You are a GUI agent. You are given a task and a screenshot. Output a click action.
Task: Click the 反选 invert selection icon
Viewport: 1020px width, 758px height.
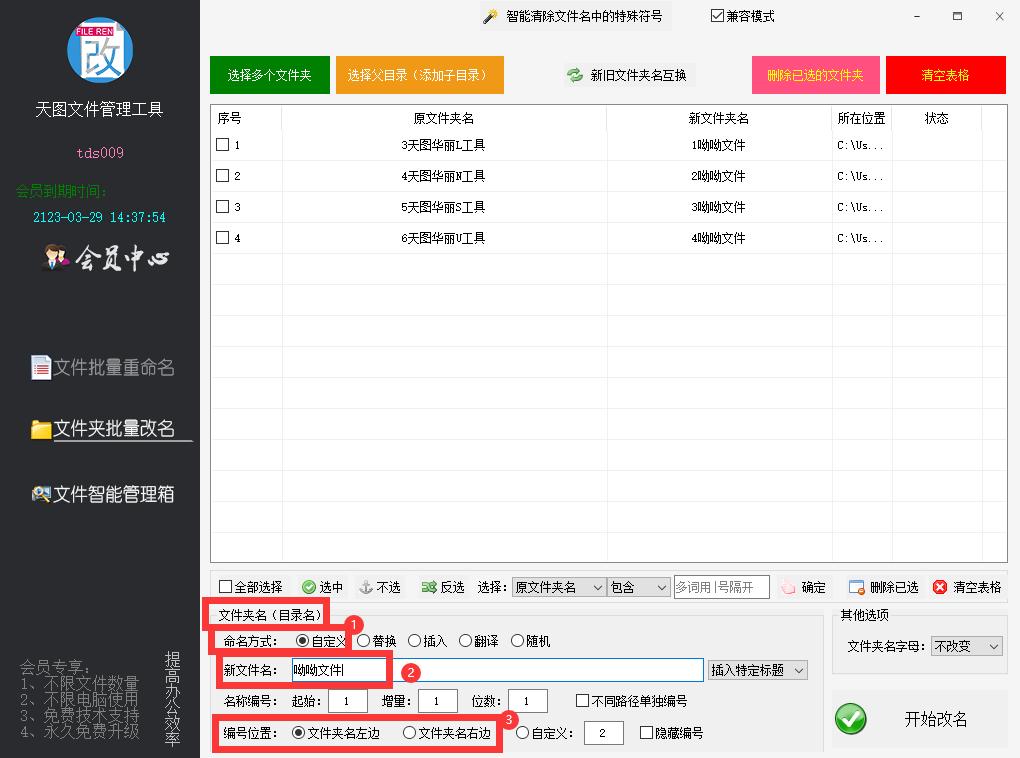[x=429, y=587]
